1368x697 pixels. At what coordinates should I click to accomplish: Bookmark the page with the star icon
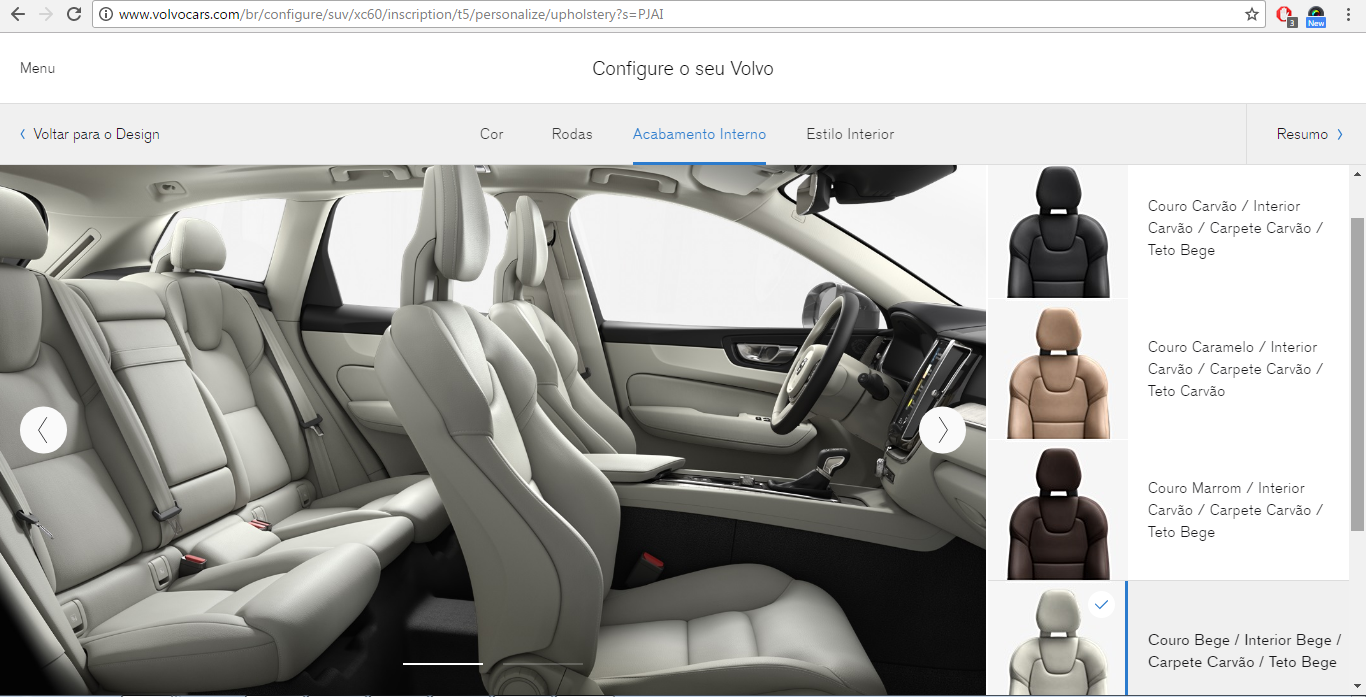[x=1251, y=14]
